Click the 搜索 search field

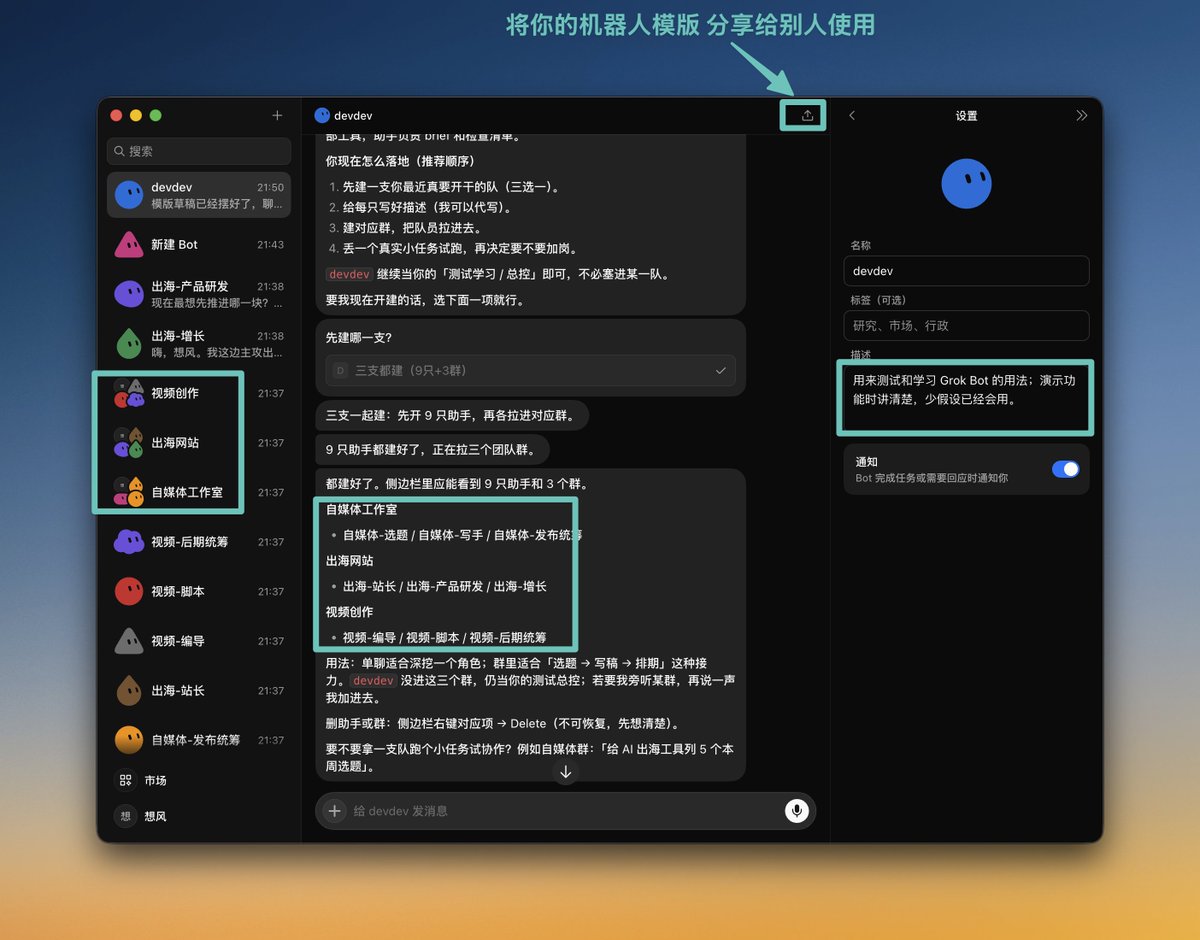199,151
